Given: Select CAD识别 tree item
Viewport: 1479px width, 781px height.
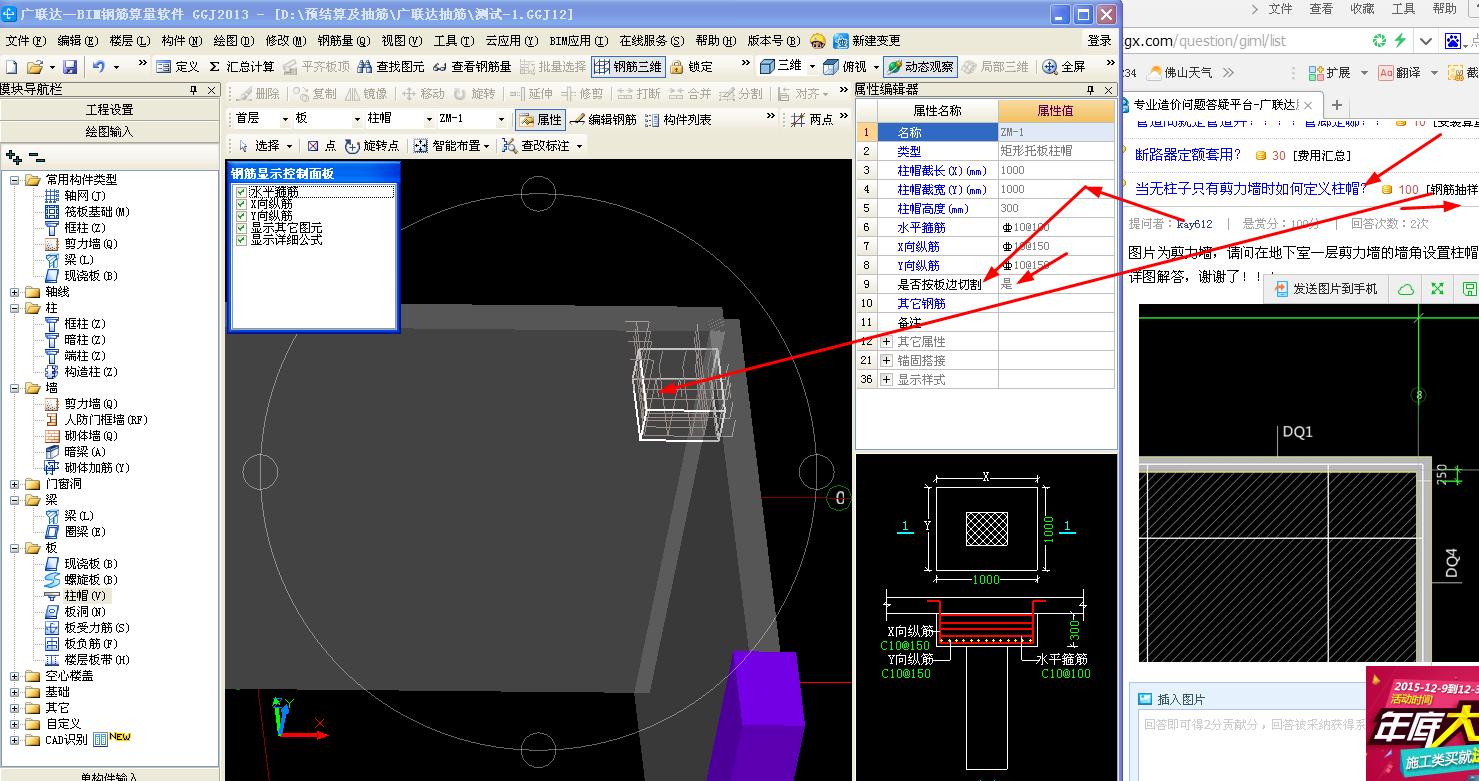Looking at the screenshot, I should (x=67, y=740).
